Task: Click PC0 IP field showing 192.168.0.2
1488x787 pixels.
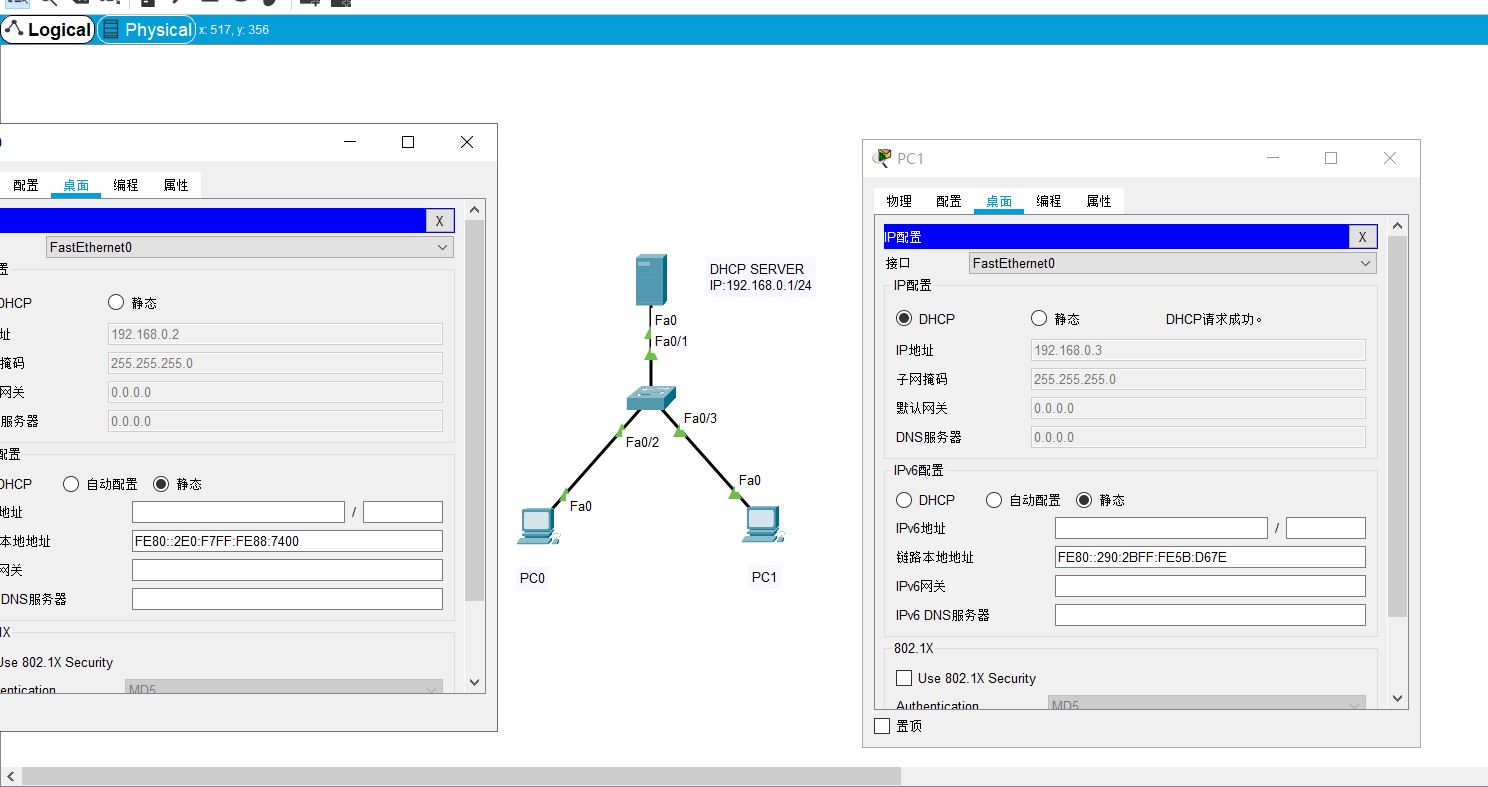Action: [275, 334]
